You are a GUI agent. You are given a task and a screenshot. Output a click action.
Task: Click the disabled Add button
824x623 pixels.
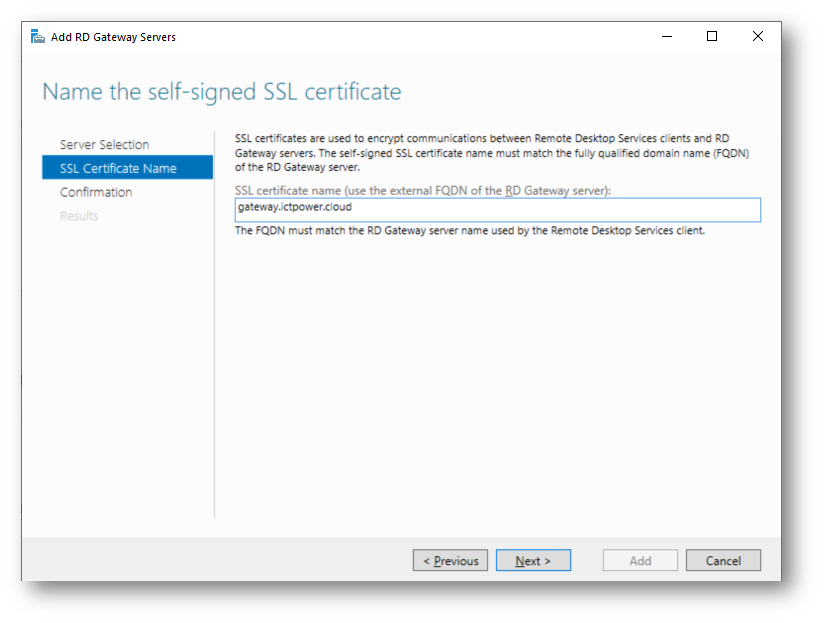[x=640, y=561]
